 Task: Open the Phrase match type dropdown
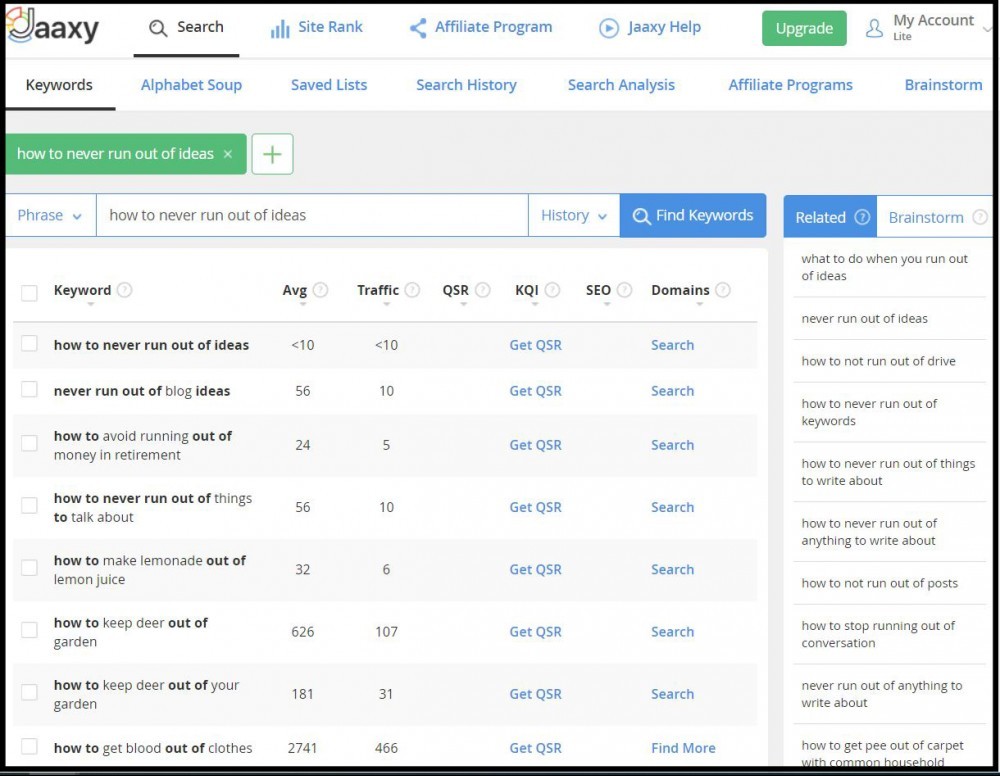click(x=50, y=216)
